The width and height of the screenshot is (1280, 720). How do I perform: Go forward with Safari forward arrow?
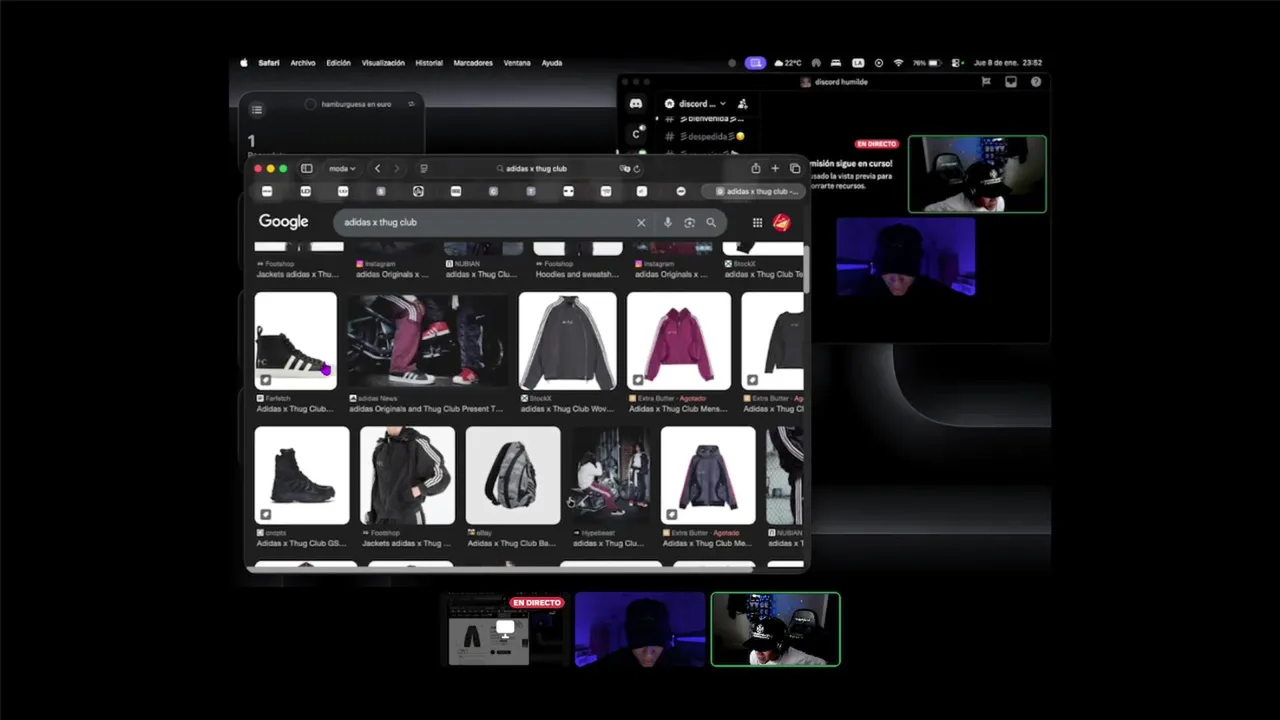pyautogui.click(x=396, y=169)
